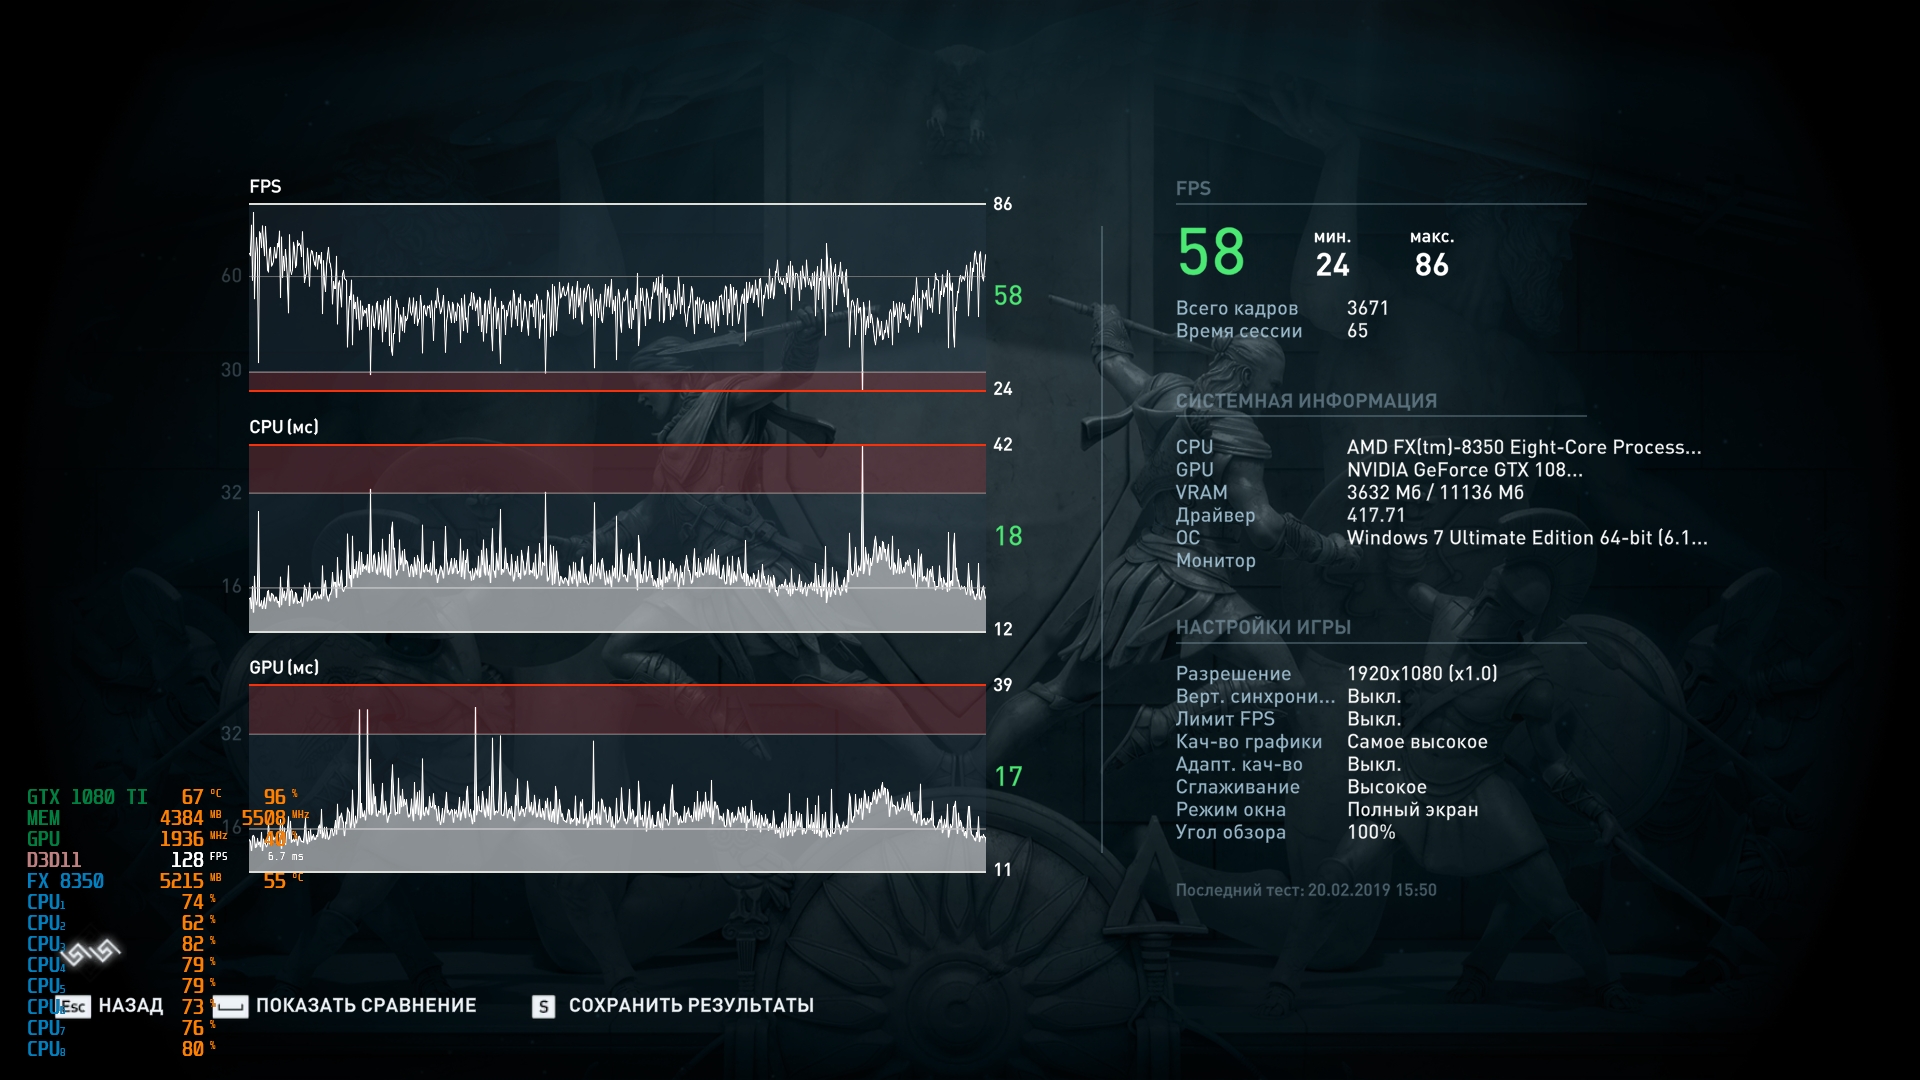1920x1080 pixels.
Task: Click the GTX 1080 TI overlay label
Action: click(87, 797)
